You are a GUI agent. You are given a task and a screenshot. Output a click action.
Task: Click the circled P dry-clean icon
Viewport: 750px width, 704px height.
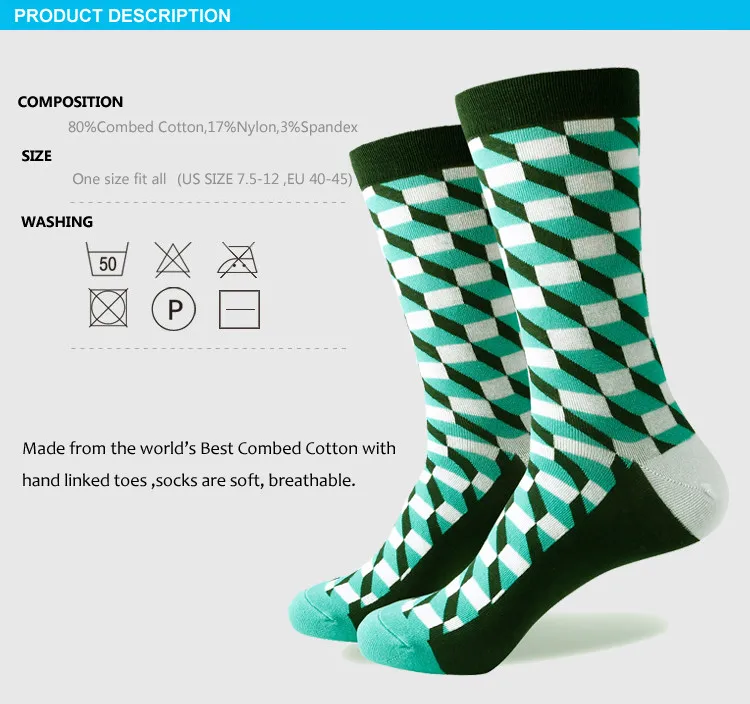click(x=174, y=309)
